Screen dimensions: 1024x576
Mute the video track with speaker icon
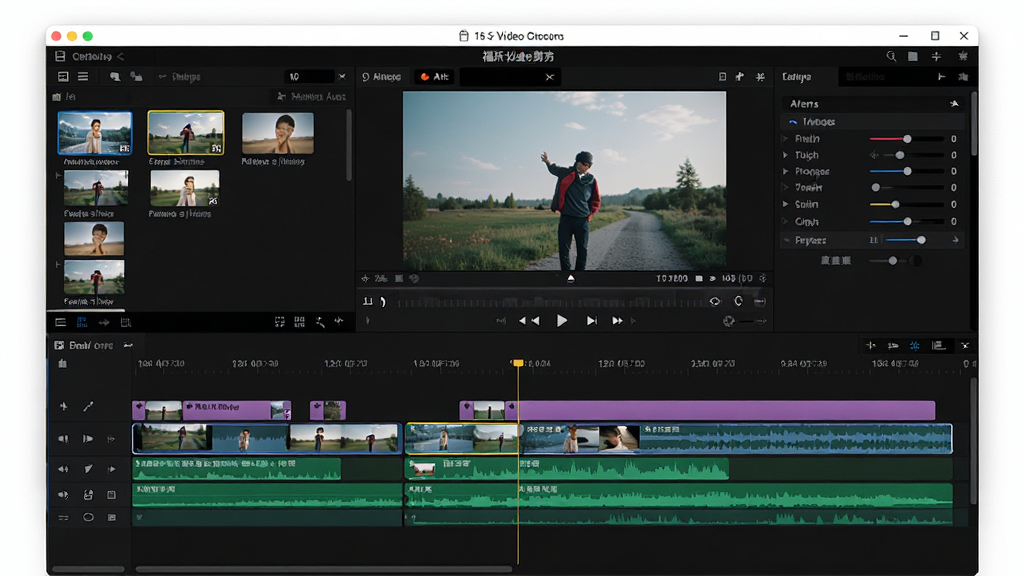point(63,439)
